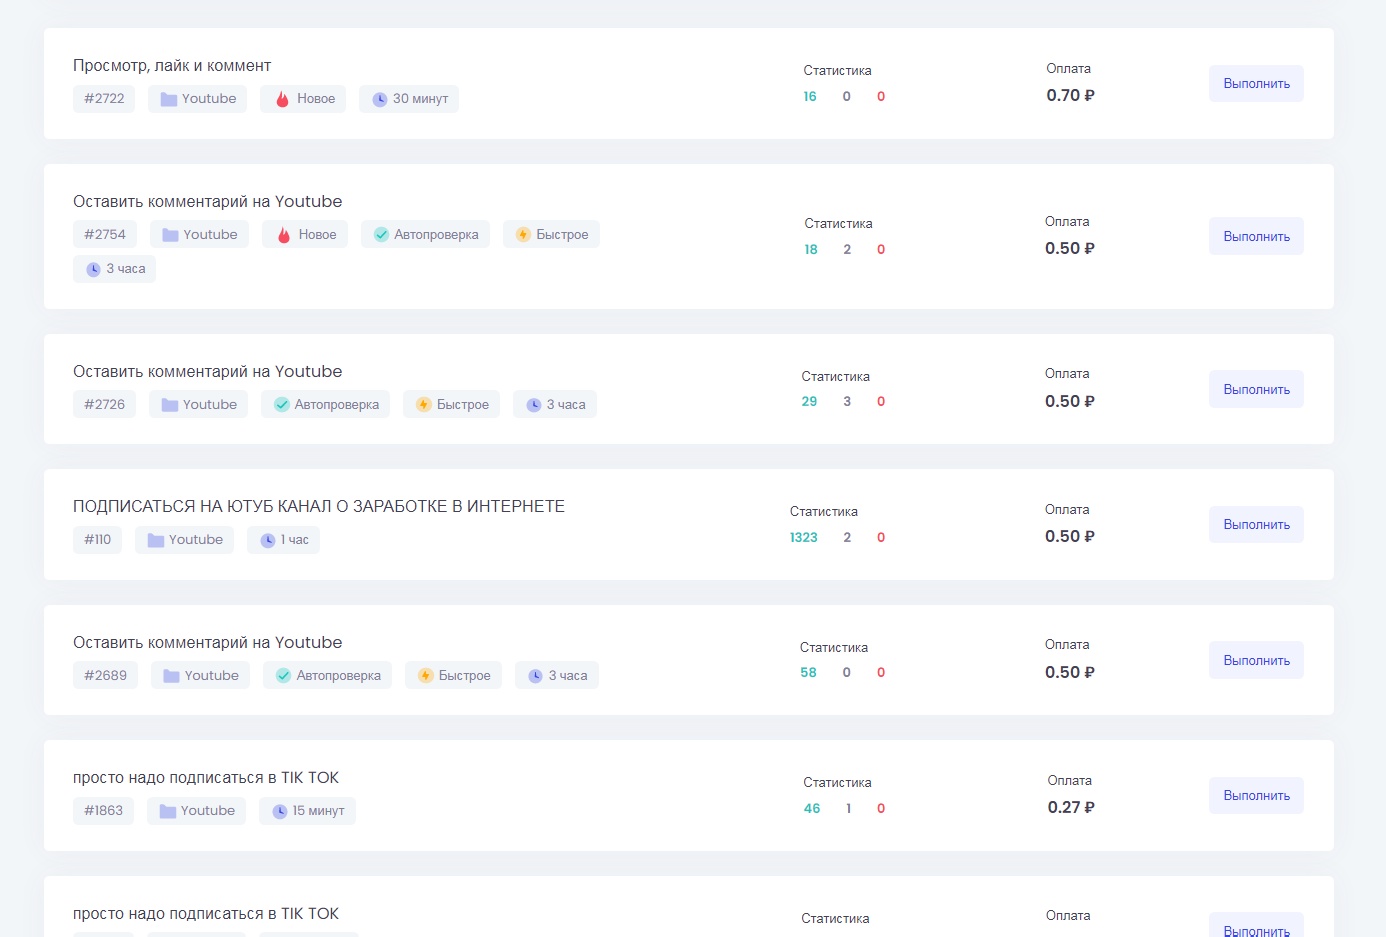The image size is (1386, 937).
Task: Click clock icon in #2754 3 часа tag
Action: [93, 269]
